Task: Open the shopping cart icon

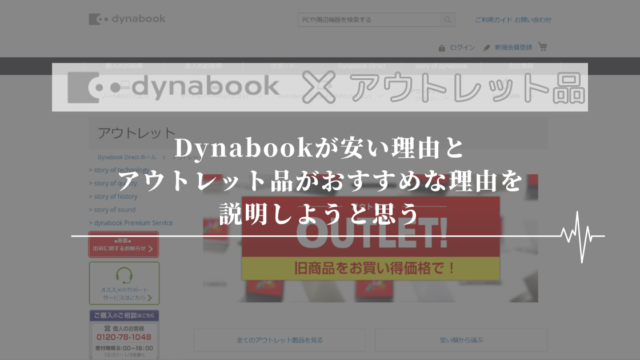Action: pyautogui.click(x=542, y=47)
